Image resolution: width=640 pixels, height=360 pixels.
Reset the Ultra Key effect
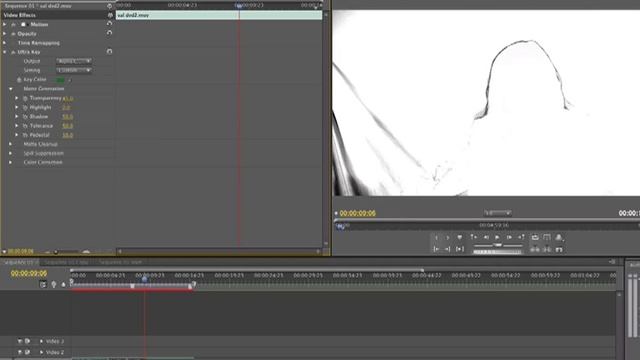[x=109, y=52]
